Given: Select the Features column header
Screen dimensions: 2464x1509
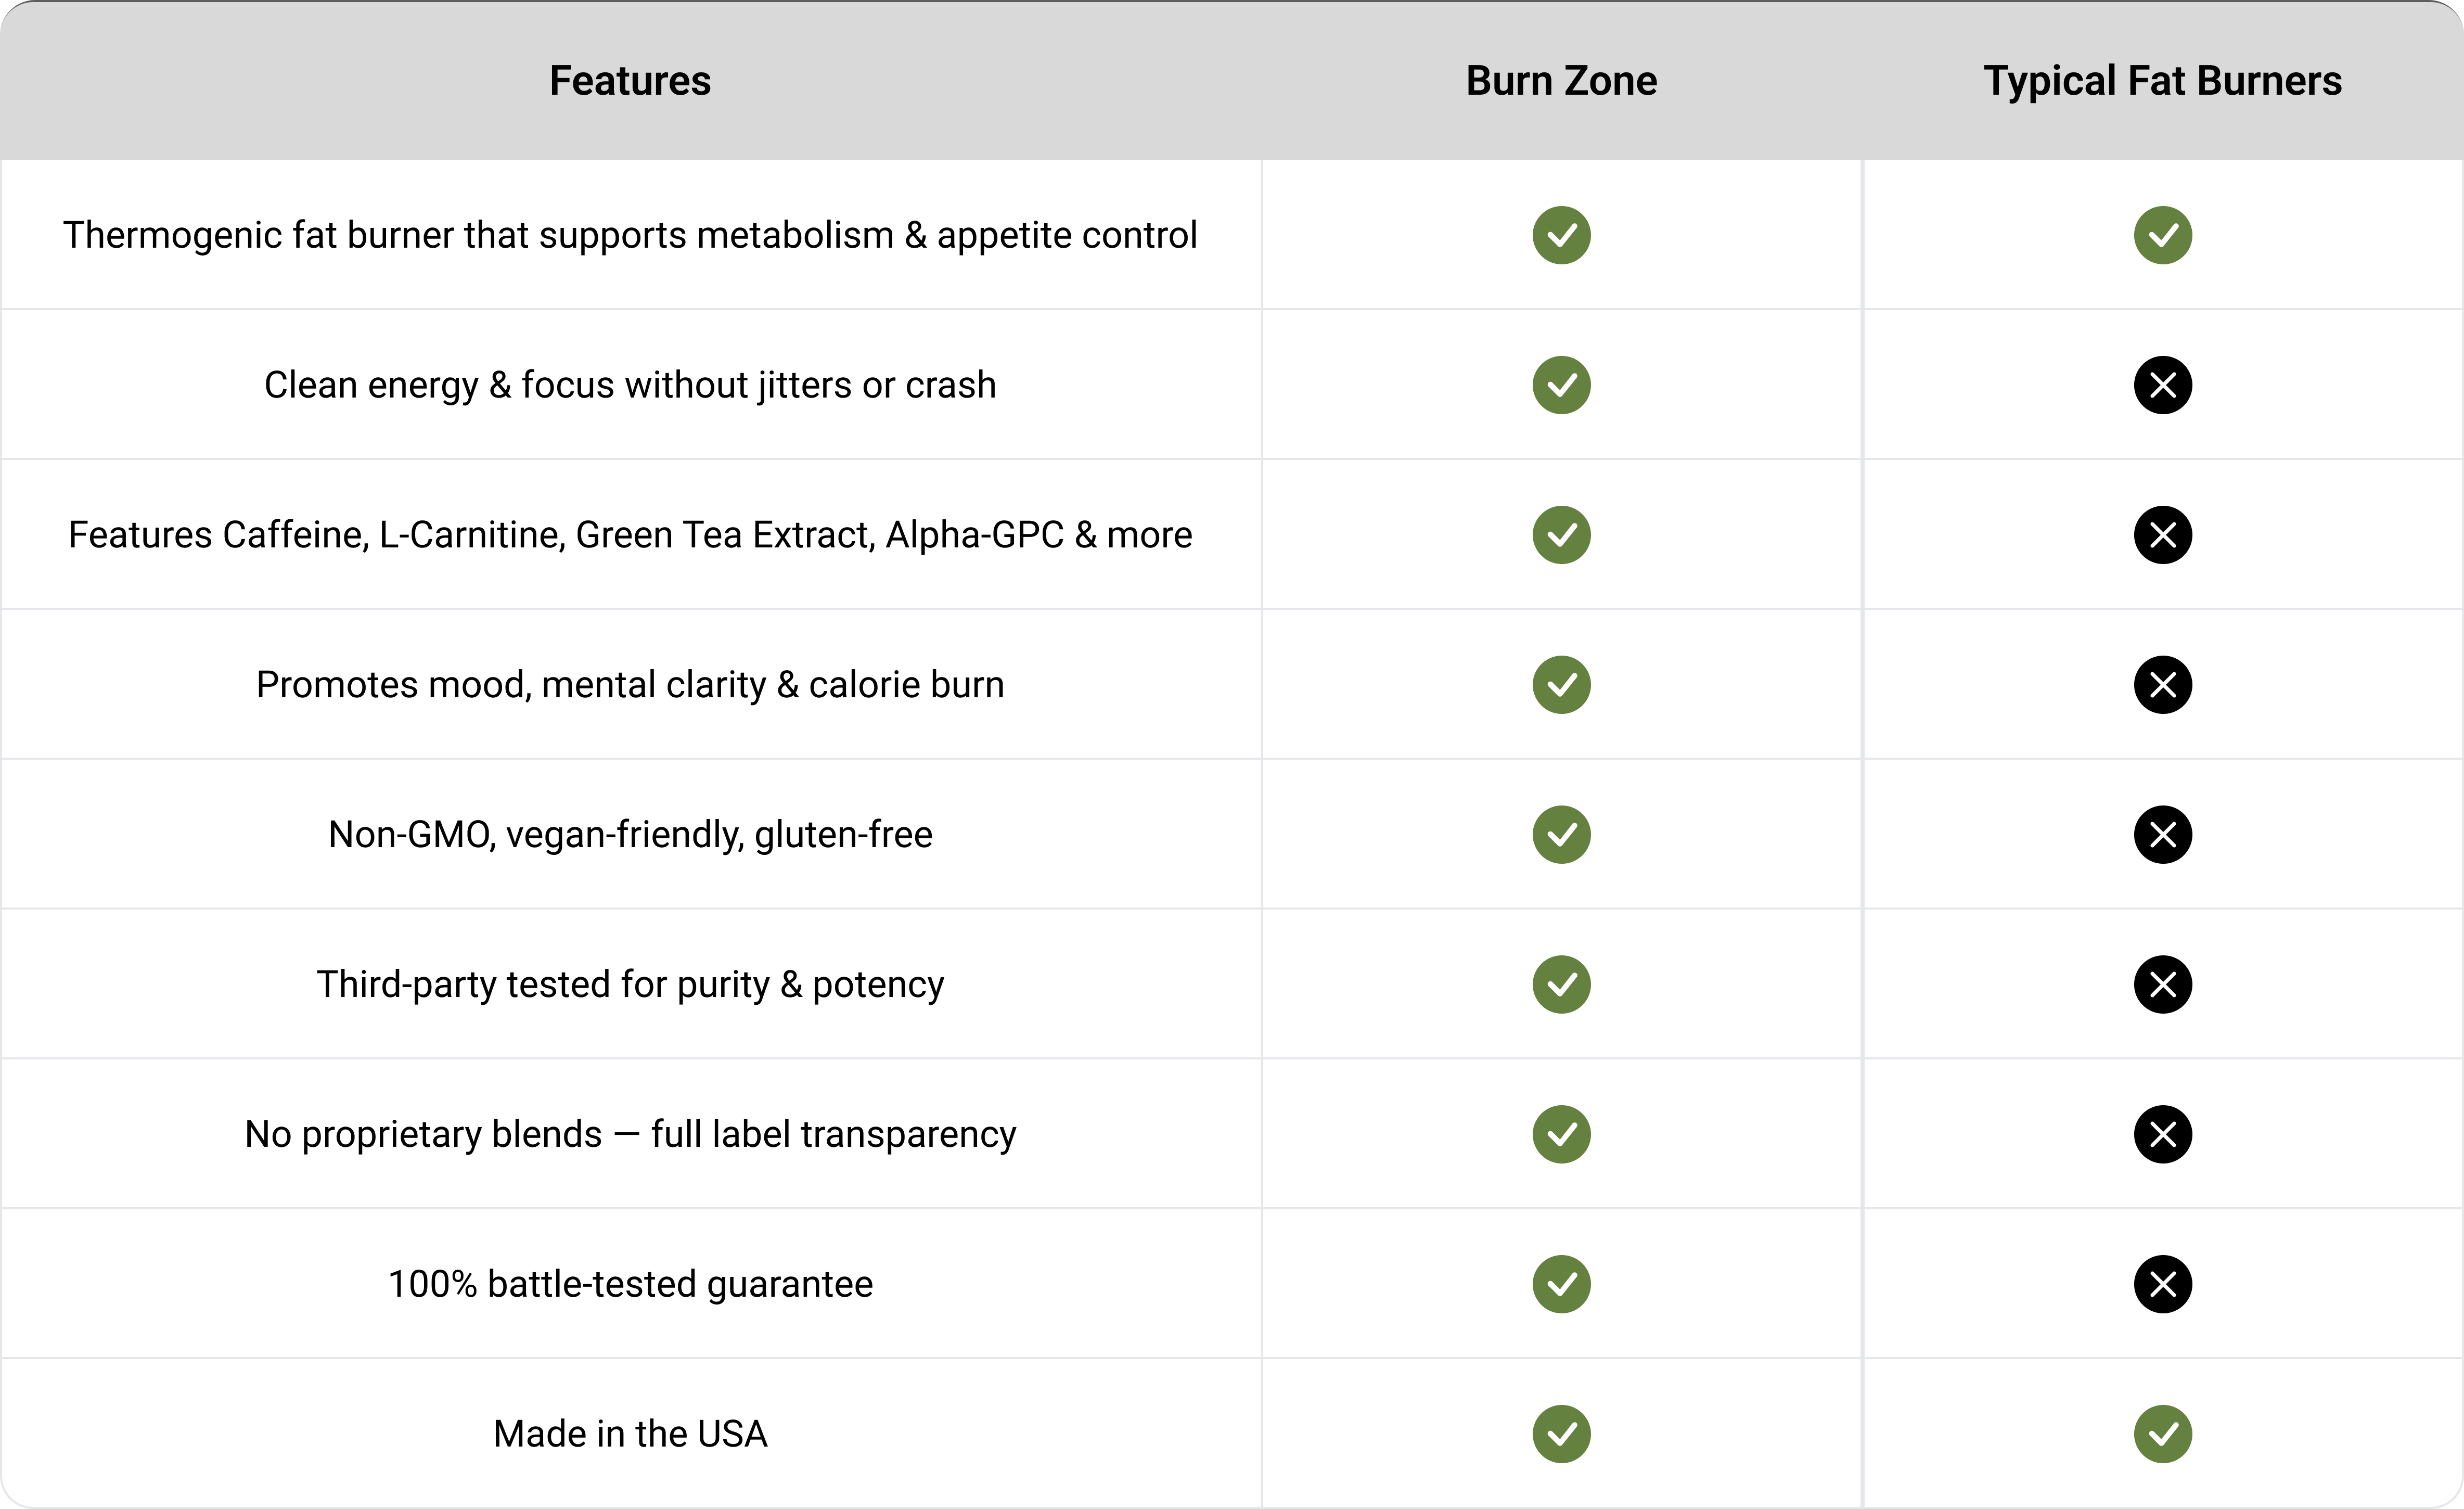Looking at the screenshot, I should point(630,81).
